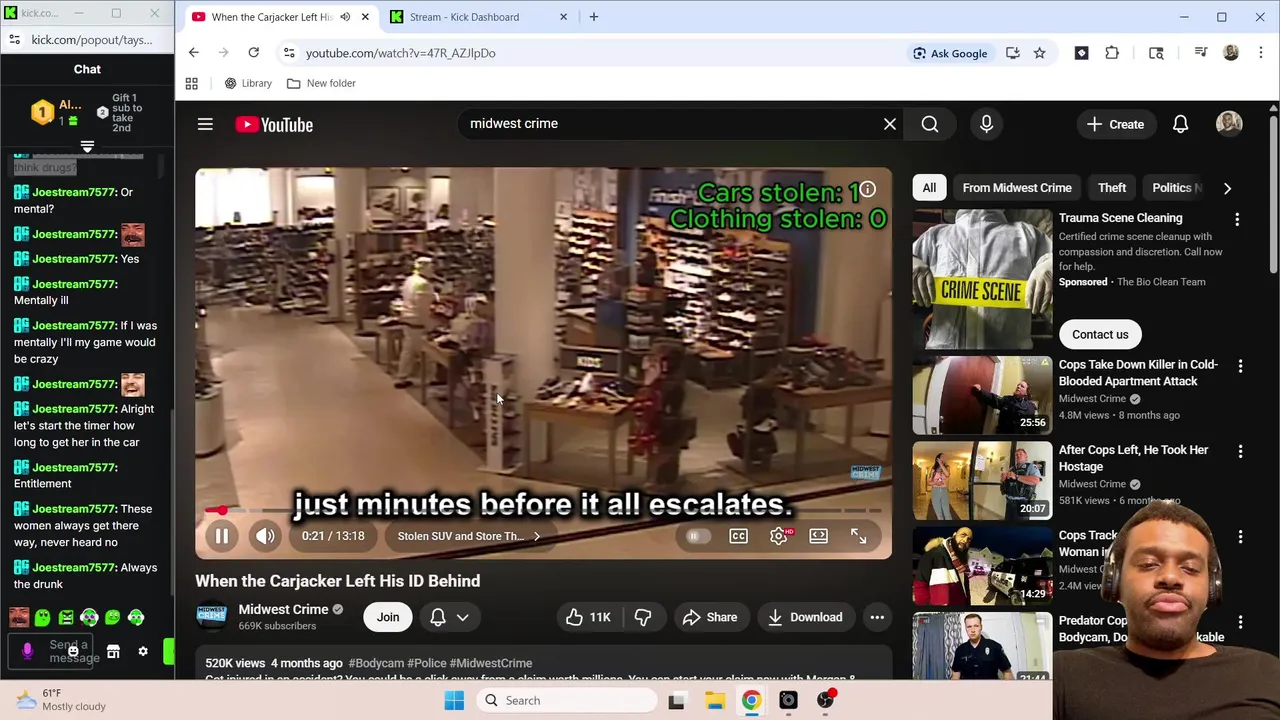Clear the 'midwest crime' search text
Screen dimensions: 1280x720
(x=890, y=124)
